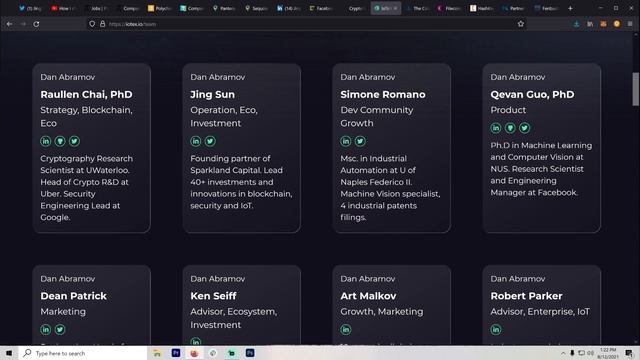Open Raullen Chai's LinkedIn icon
Image resolution: width=640 pixels, height=360 pixels.
click(46, 141)
